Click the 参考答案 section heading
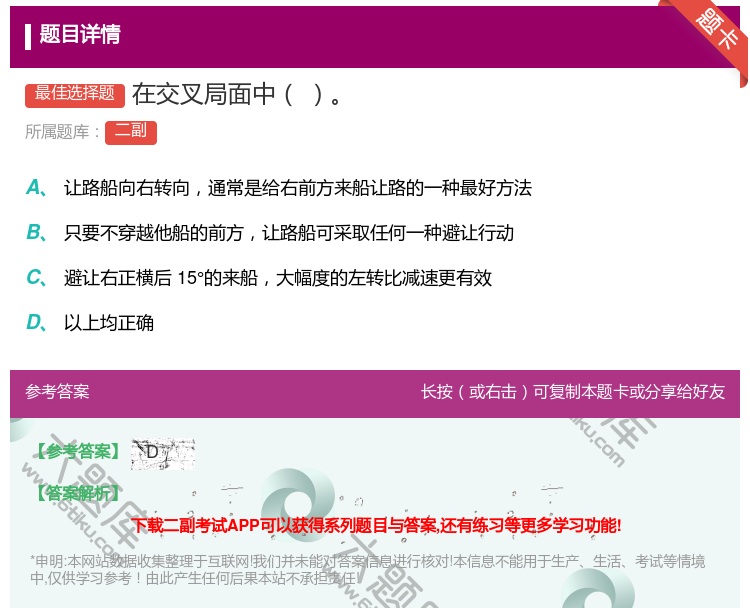This screenshot has width=750, height=608. pyautogui.click(x=57, y=392)
